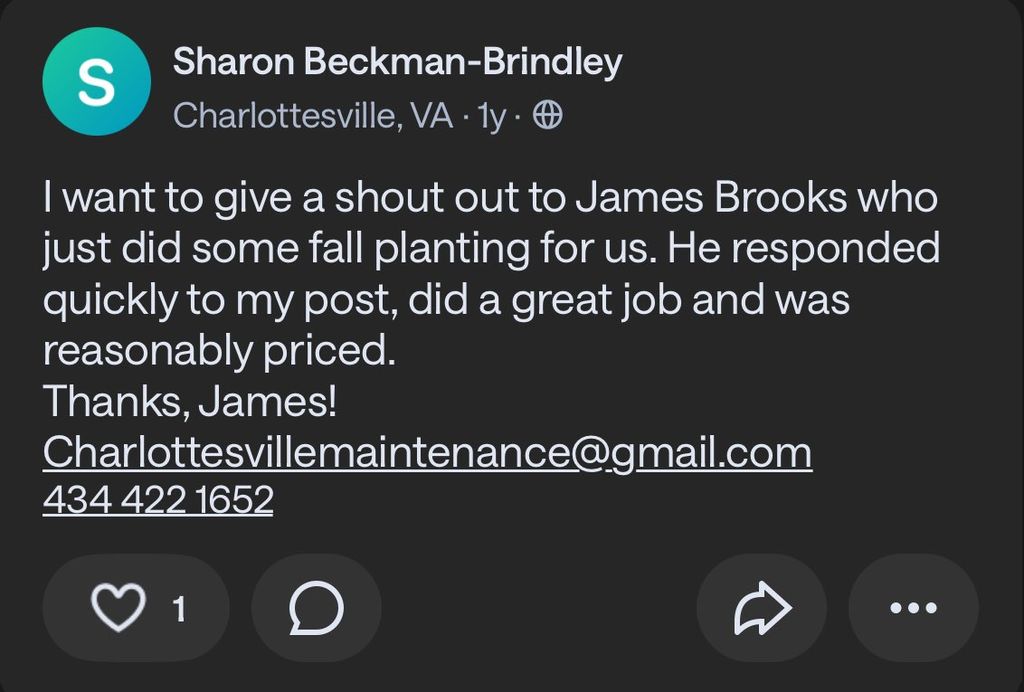Tap the 434 422 1652 phone number

coord(158,499)
